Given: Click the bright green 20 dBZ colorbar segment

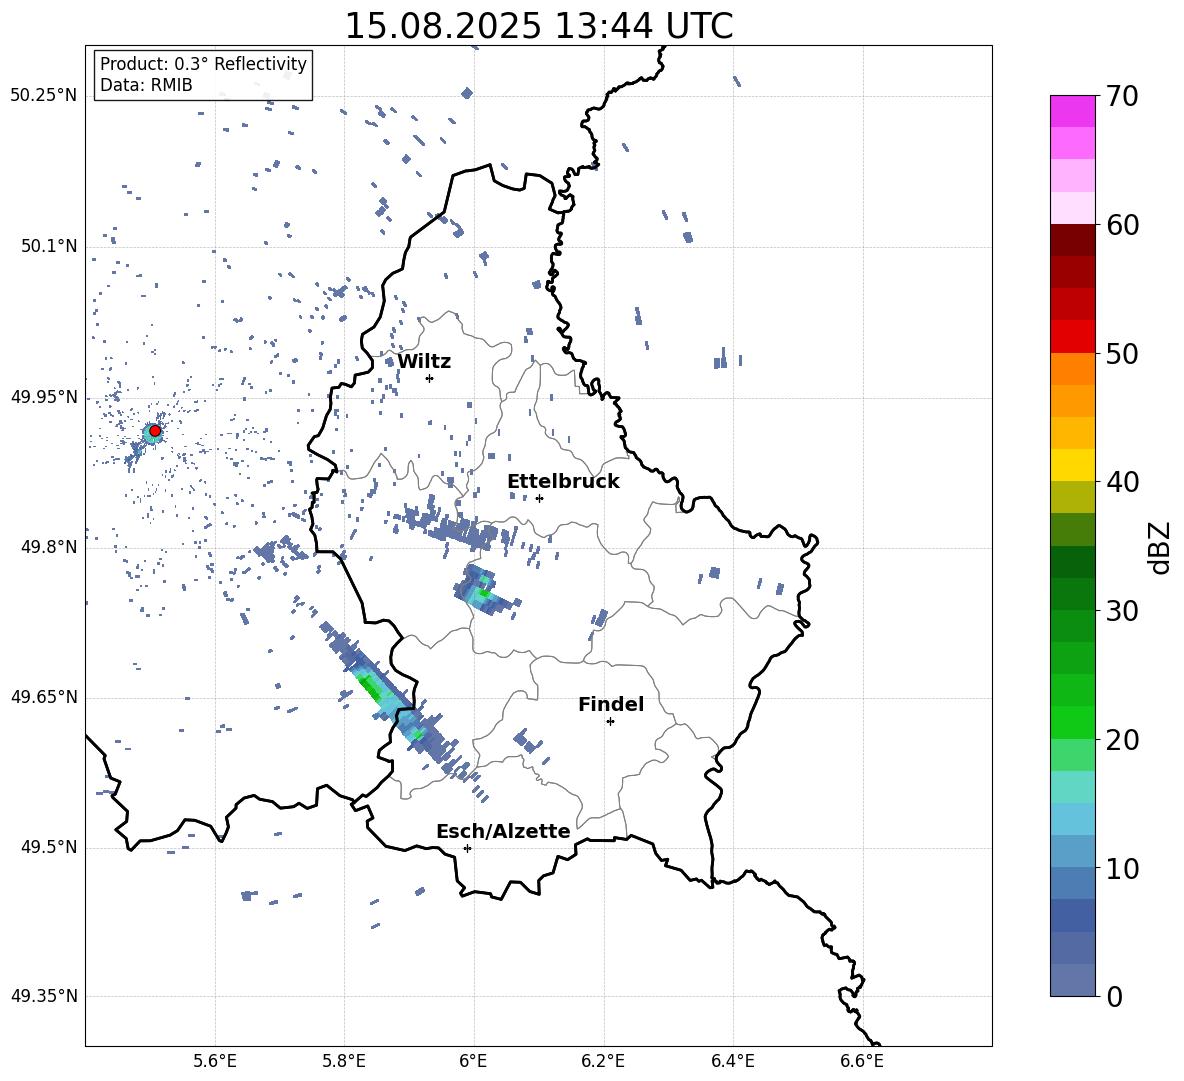Looking at the screenshot, I should (1072, 722).
